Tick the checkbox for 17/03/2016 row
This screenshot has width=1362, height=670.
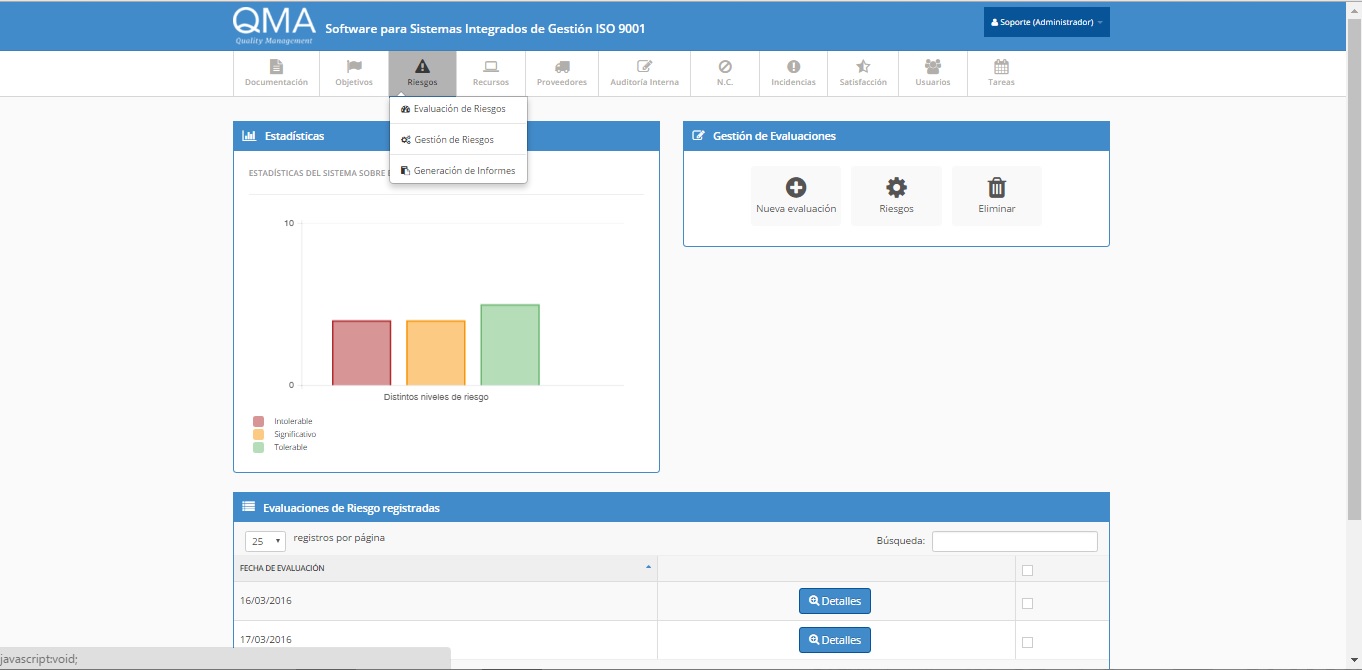pyautogui.click(x=1027, y=642)
